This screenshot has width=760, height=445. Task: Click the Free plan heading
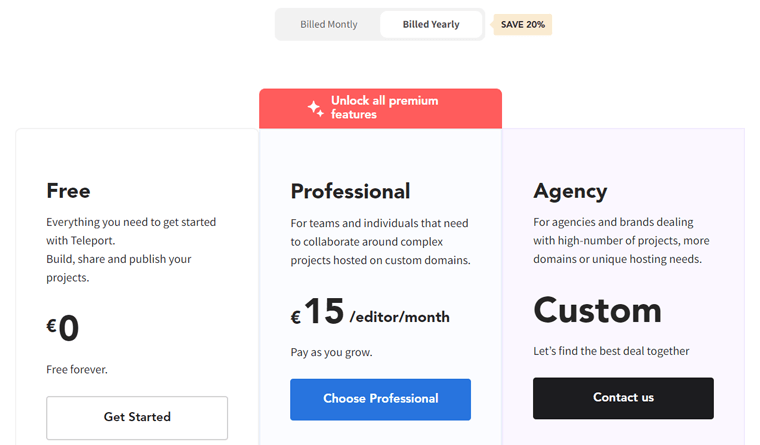tap(68, 191)
